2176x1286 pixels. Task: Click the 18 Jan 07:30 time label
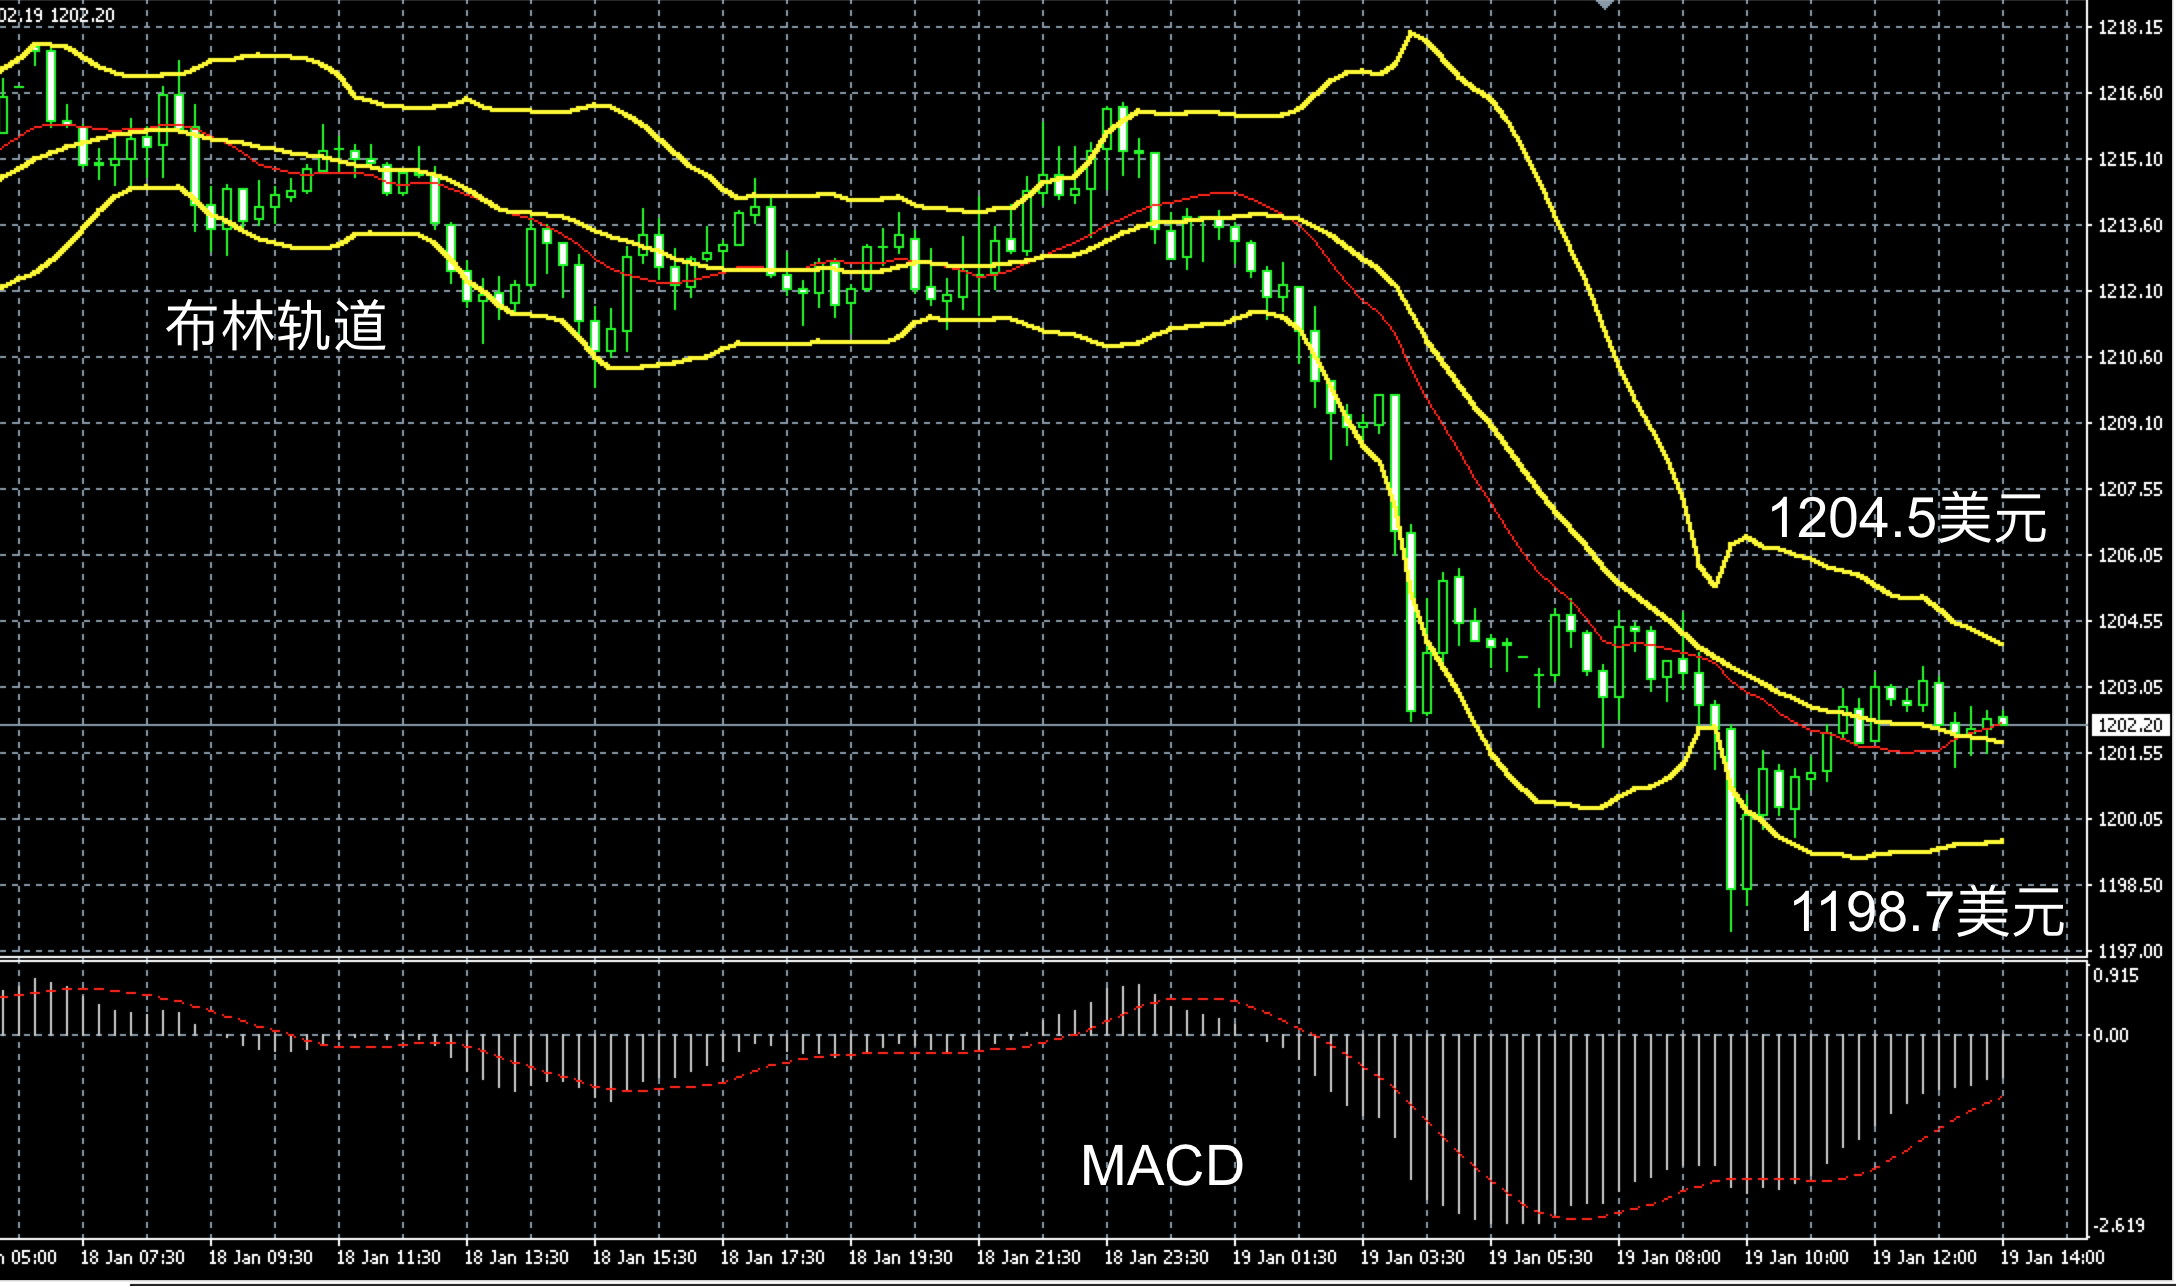pos(132,1257)
